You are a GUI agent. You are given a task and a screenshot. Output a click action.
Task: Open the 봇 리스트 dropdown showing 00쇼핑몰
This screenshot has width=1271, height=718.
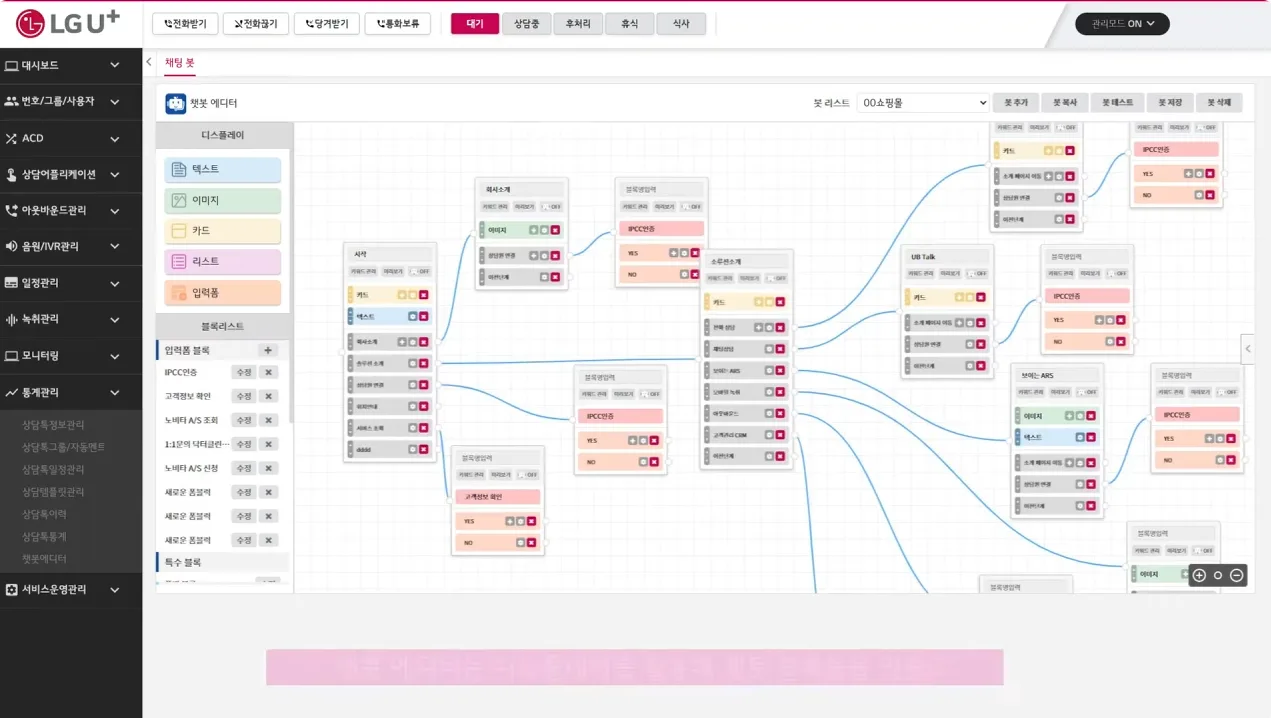click(923, 103)
